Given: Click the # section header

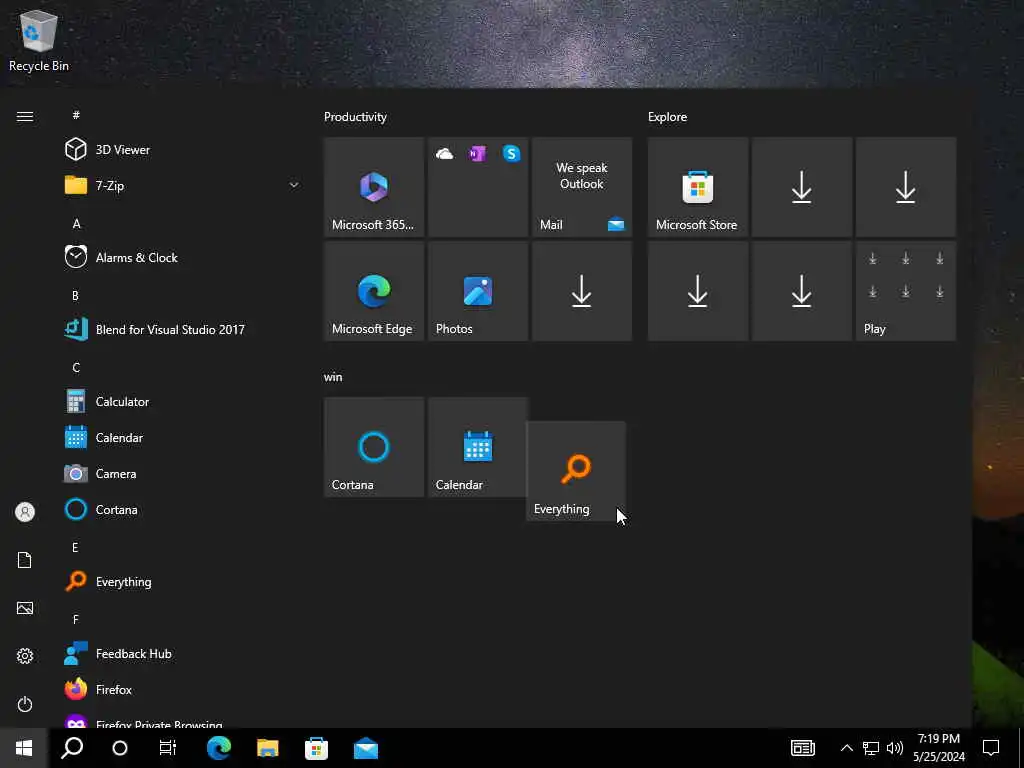Looking at the screenshot, I should [76, 115].
